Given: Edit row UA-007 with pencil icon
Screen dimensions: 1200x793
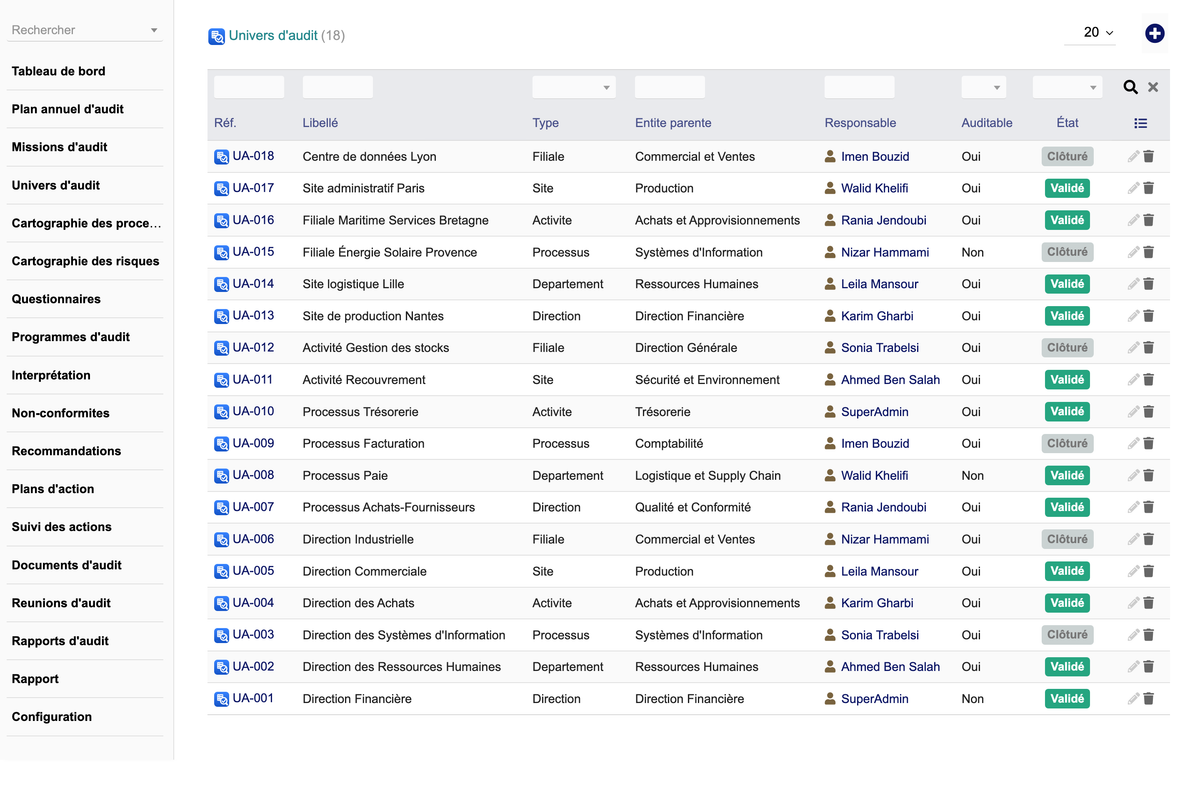Looking at the screenshot, I should pyautogui.click(x=1133, y=507).
